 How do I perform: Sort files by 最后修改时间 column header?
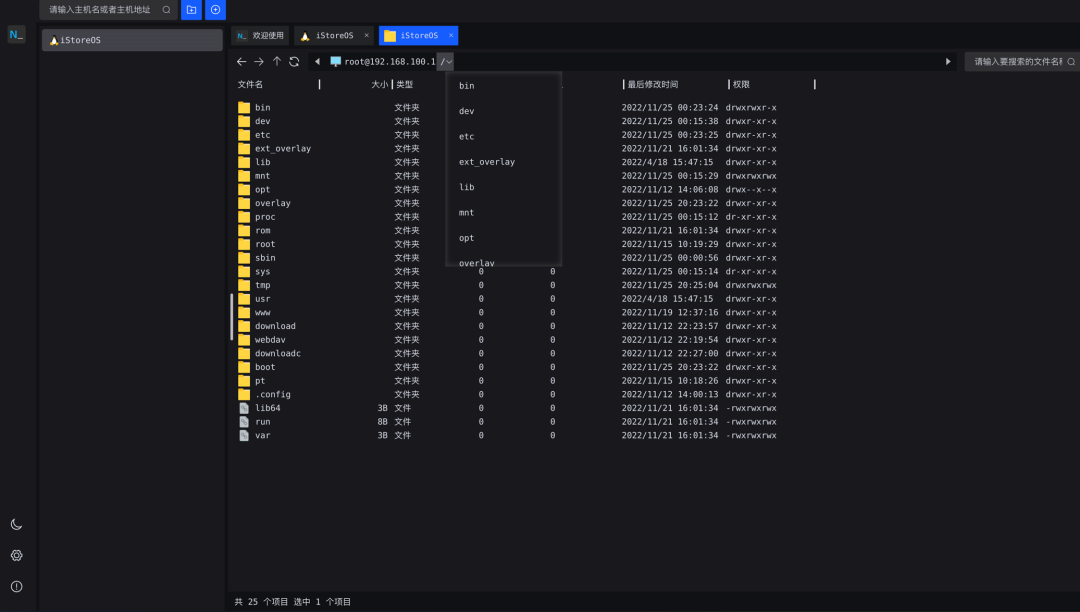(653, 85)
